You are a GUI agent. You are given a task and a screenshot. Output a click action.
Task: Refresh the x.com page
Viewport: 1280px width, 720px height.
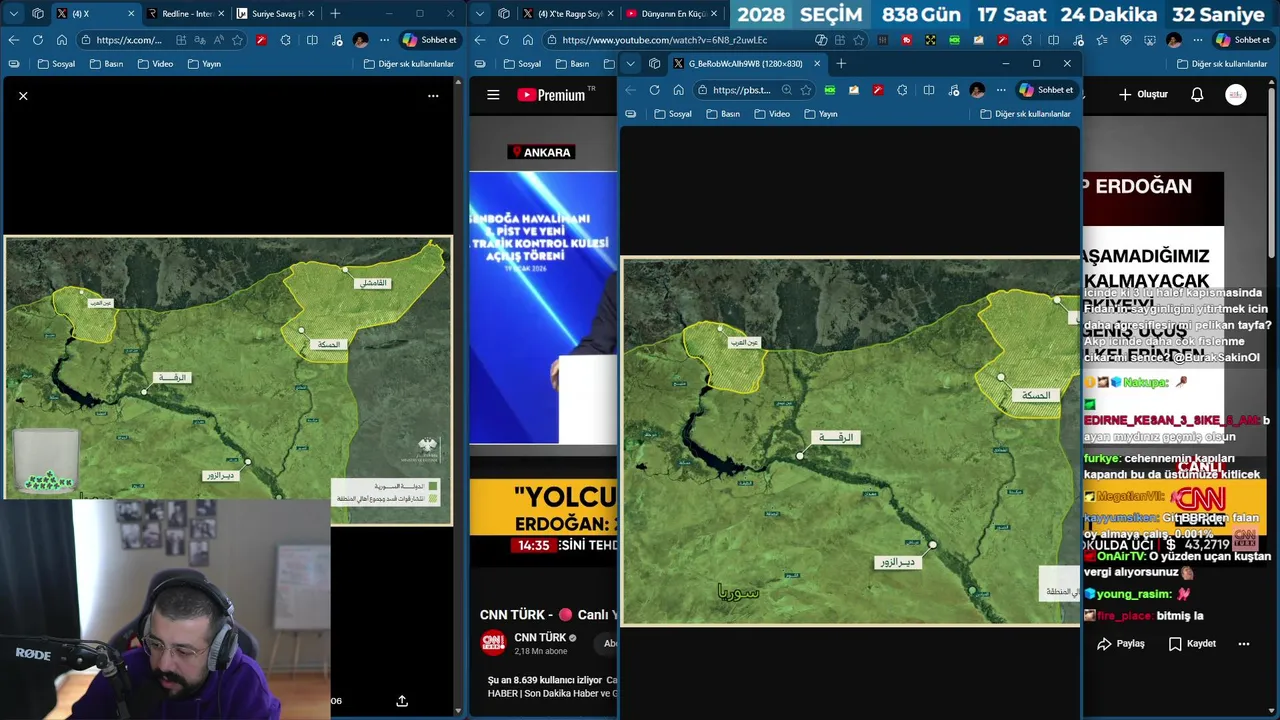[x=38, y=40]
